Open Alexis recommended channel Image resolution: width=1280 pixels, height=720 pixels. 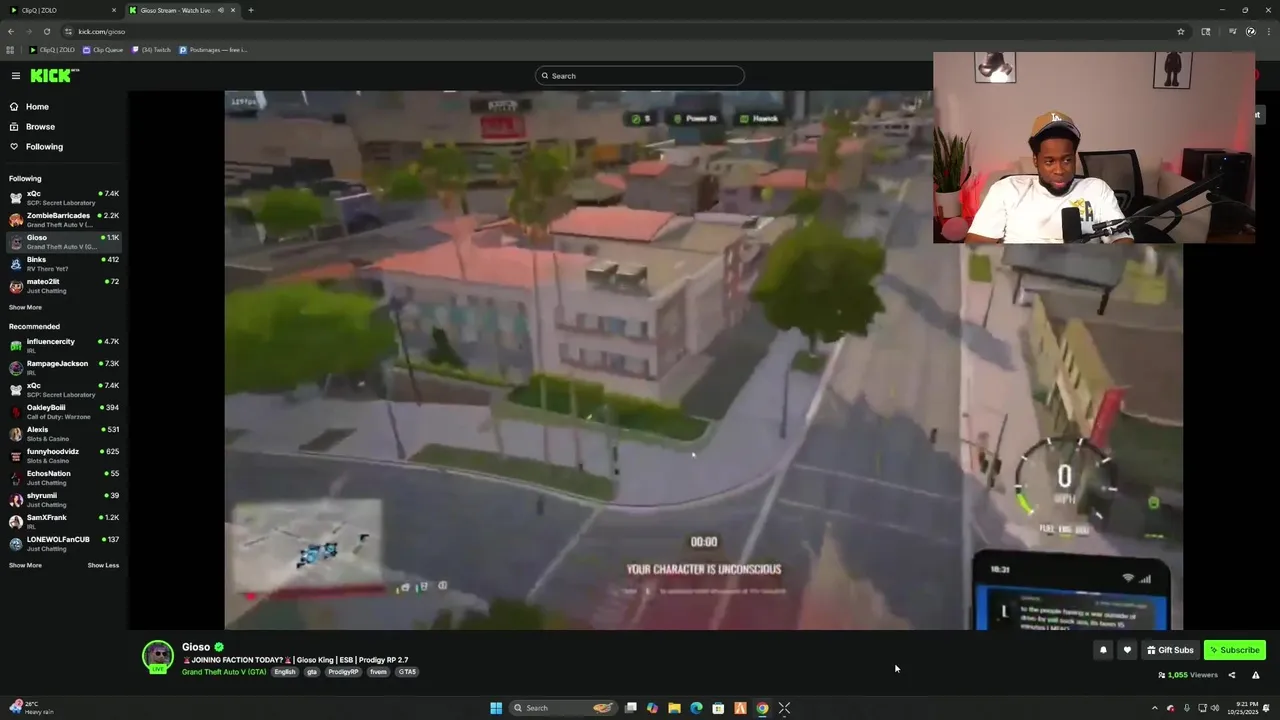click(x=64, y=434)
